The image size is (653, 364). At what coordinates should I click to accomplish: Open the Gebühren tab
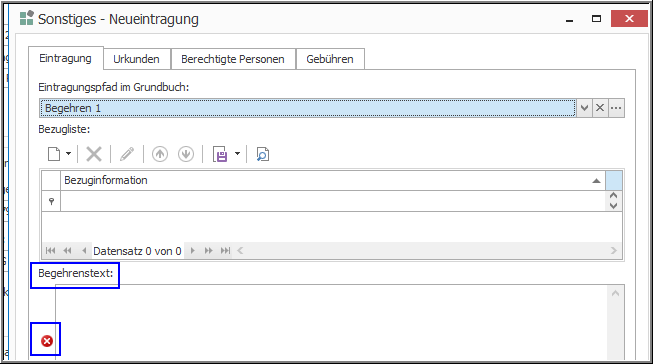pos(330,59)
